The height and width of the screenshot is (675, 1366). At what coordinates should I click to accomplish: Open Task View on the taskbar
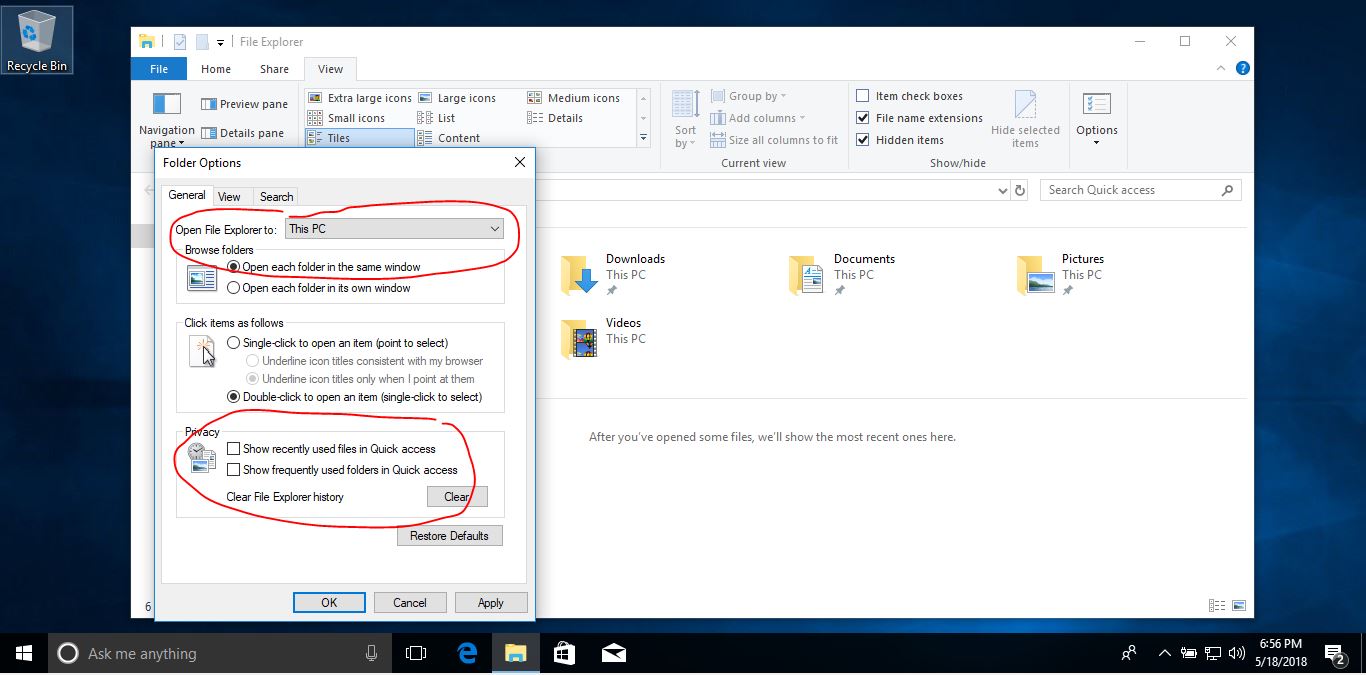(x=416, y=653)
